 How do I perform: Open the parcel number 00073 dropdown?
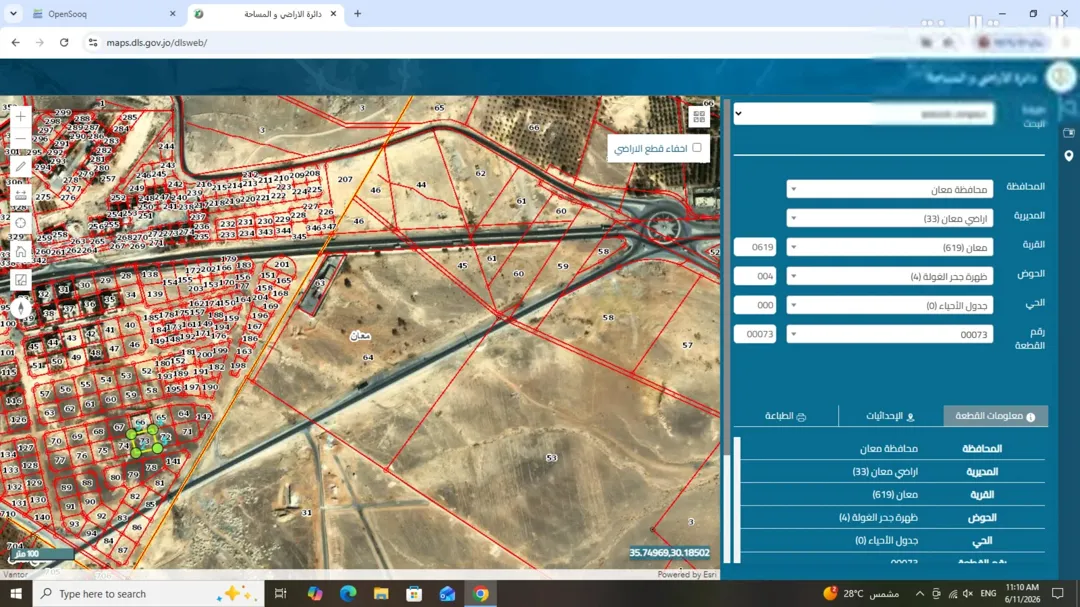[x=889, y=334]
